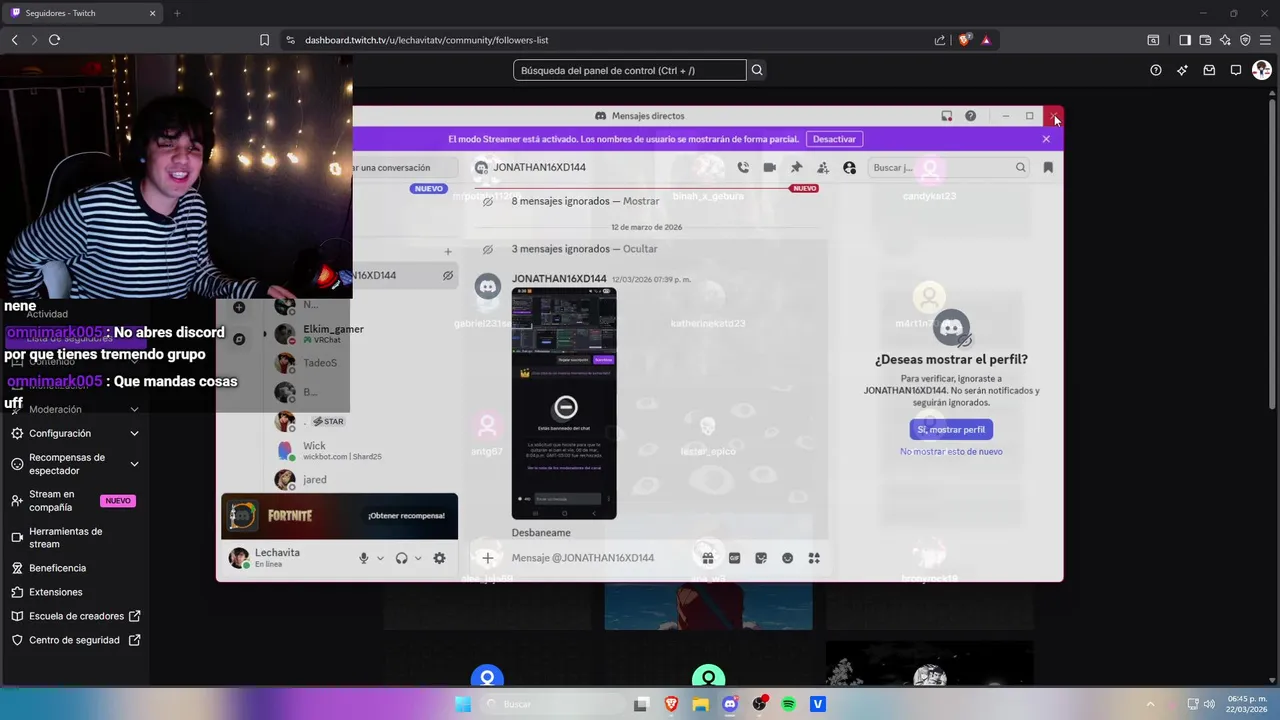Open pinned messages in Discord
1280x720 pixels.
coord(796,168)
